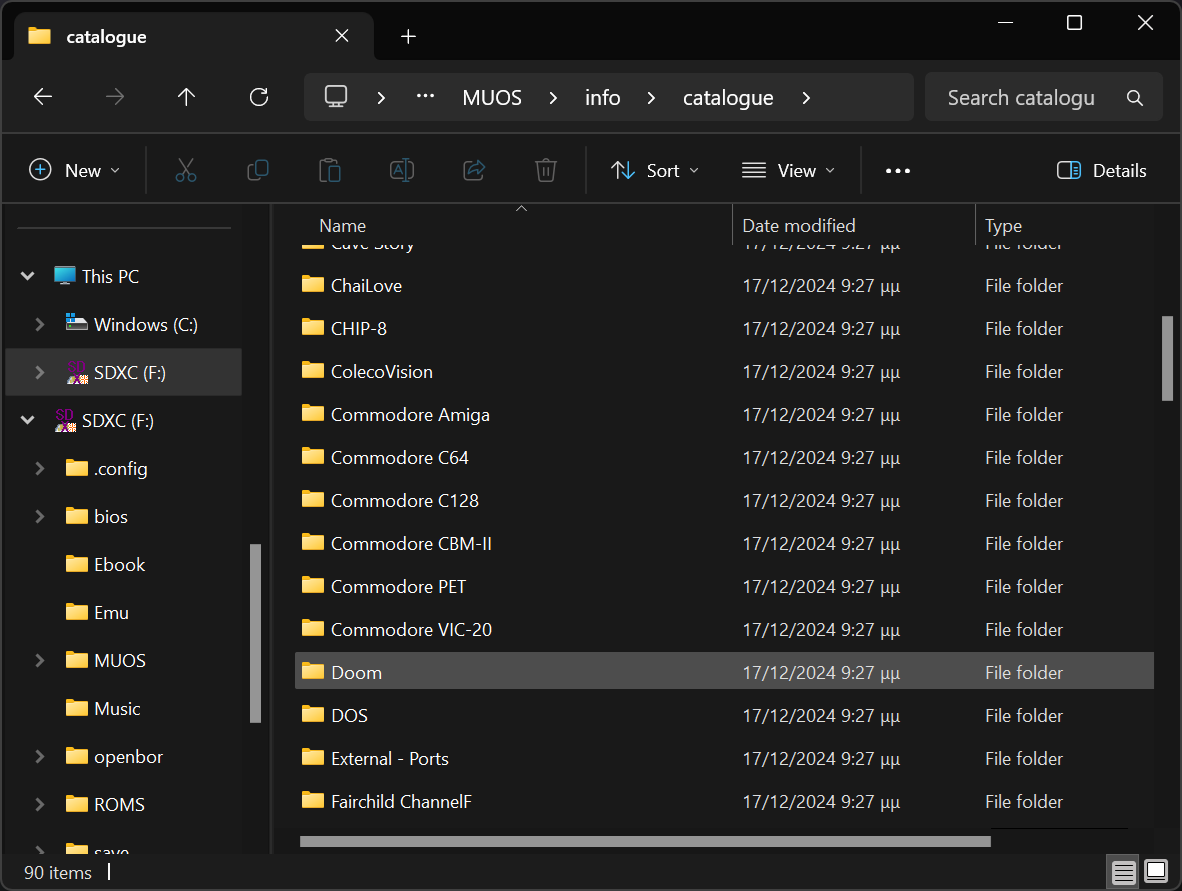Open the View dropdown menu
Viewport: 1182px width, 891px height.
coord(788,171)
